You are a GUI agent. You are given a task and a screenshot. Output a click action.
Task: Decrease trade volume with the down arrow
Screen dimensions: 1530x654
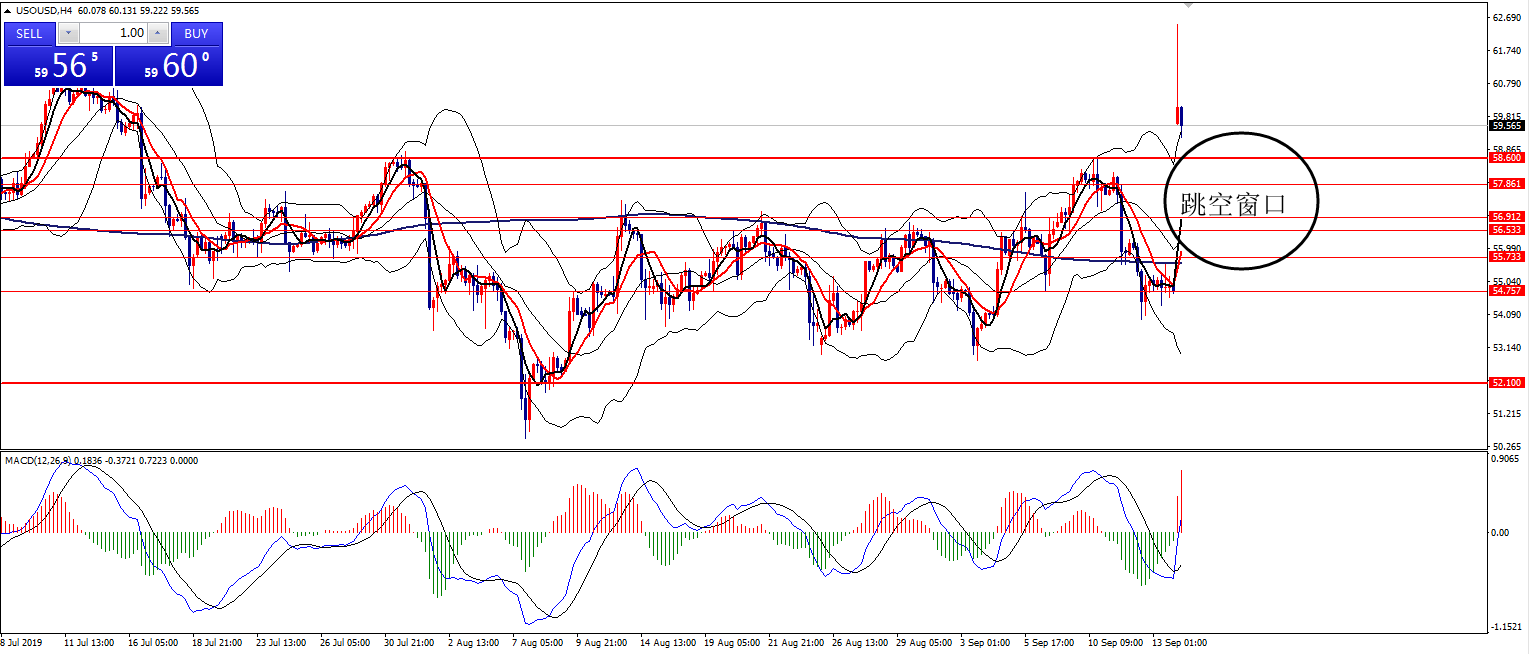68,33
